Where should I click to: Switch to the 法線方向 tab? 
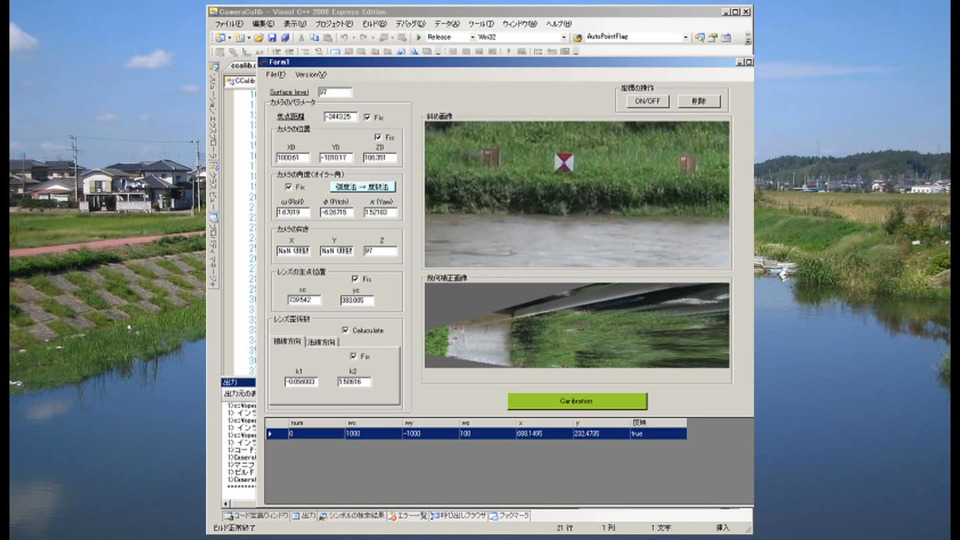[322, 342]
